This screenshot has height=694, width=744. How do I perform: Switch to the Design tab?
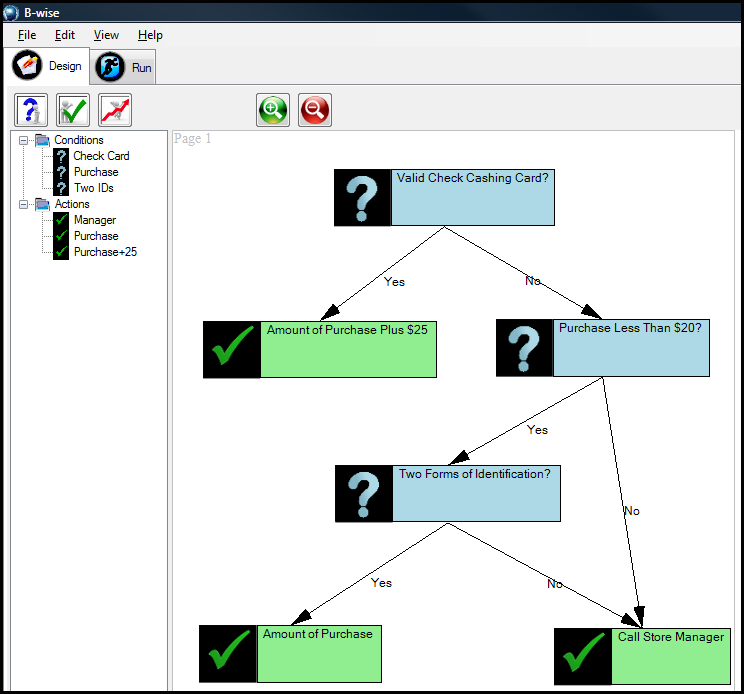click(x=48, y=66)
